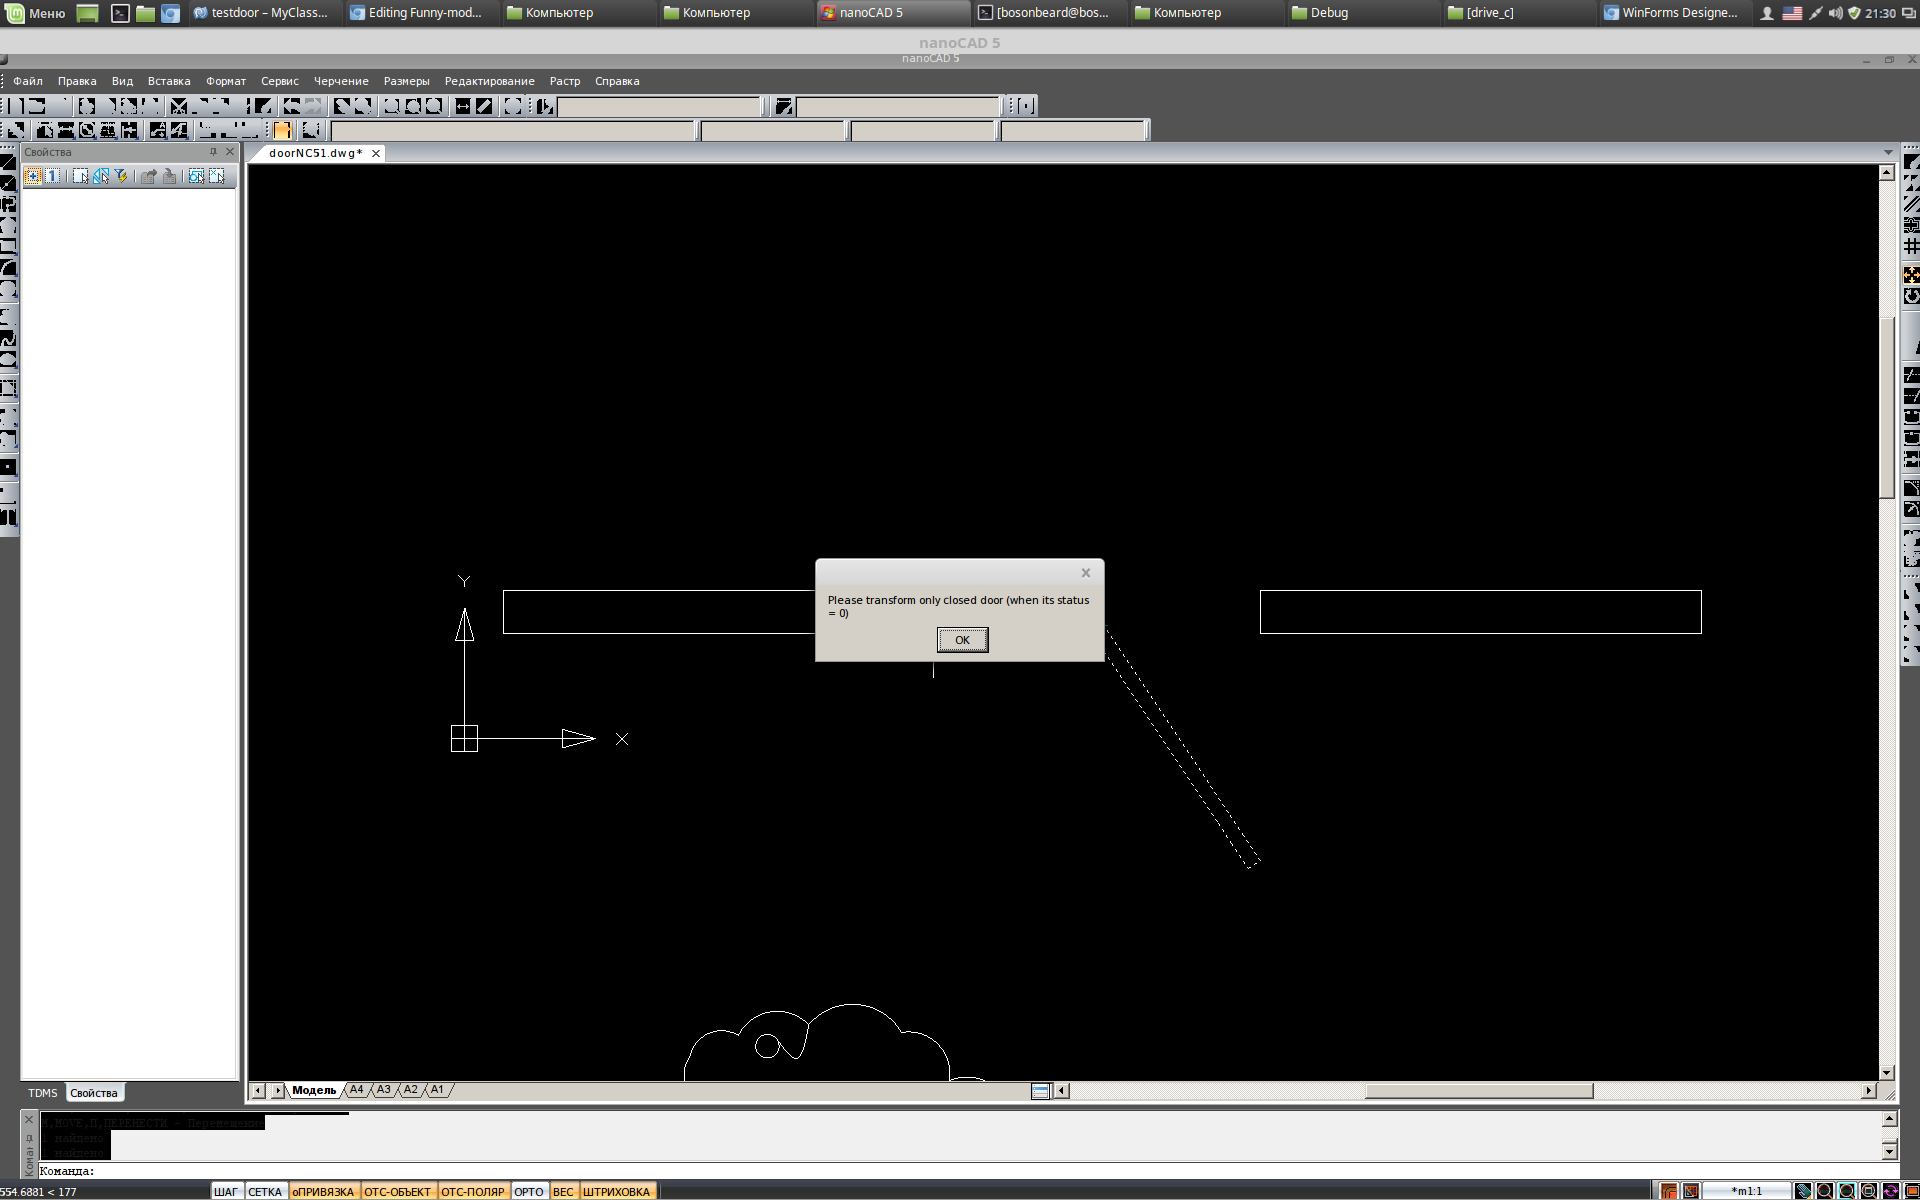1920x1200 pixels.
Task: Switch to the A3 layout tab
Action: pyautogui.click(x=384, y=1090)
